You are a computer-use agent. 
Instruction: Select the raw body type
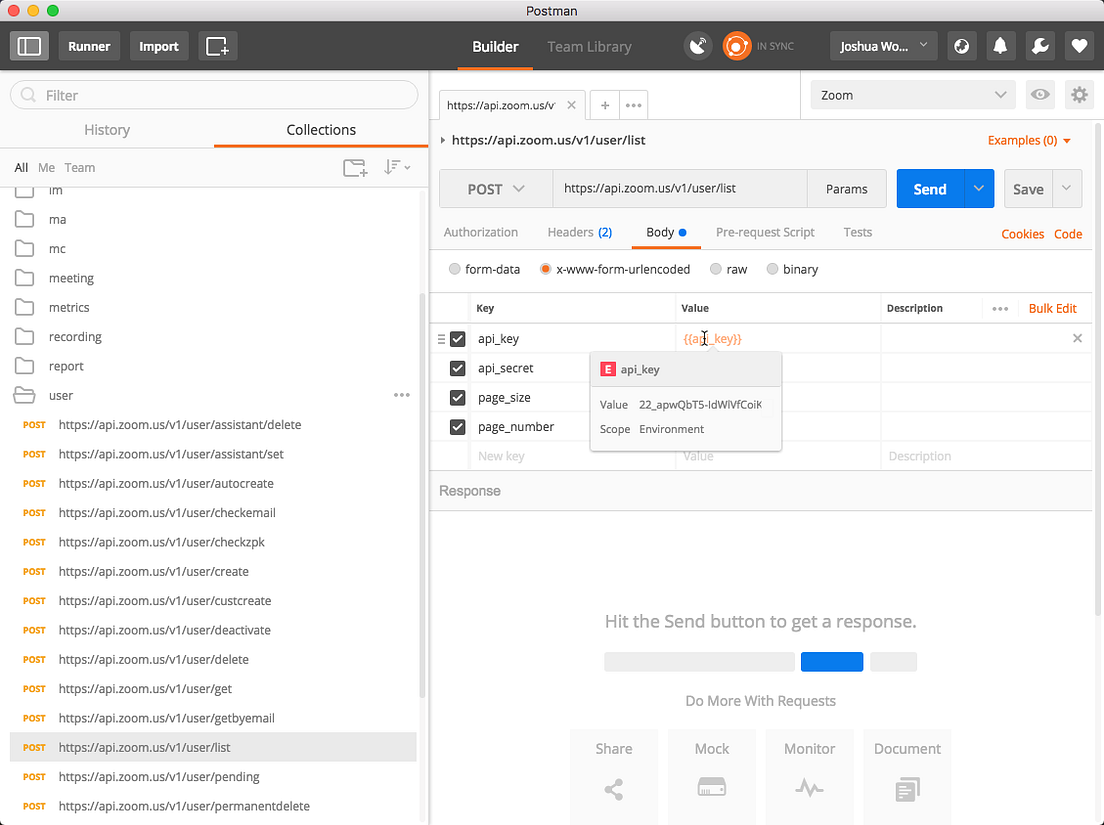pyautogui.click(x=716, y=269)
